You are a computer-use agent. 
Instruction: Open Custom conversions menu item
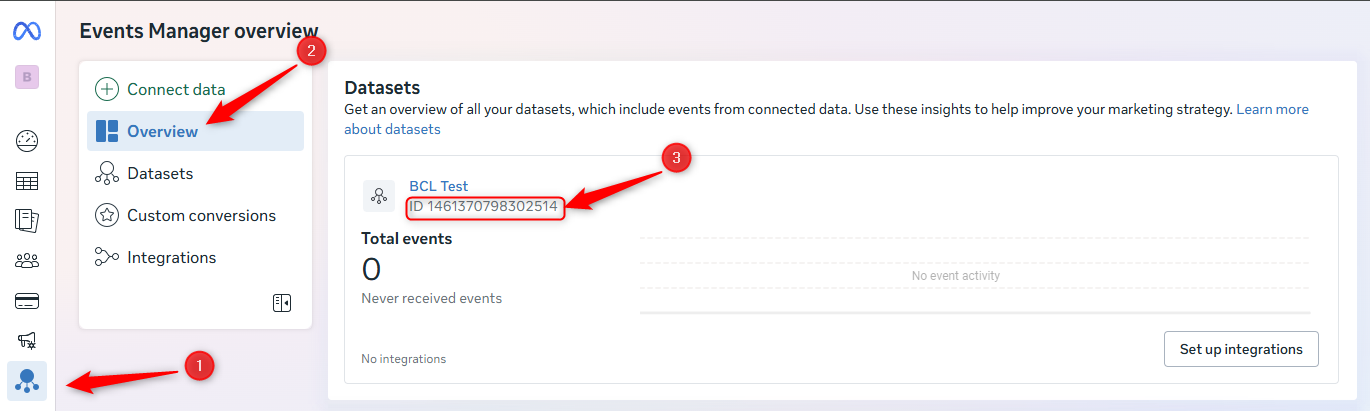click(200, 215)
